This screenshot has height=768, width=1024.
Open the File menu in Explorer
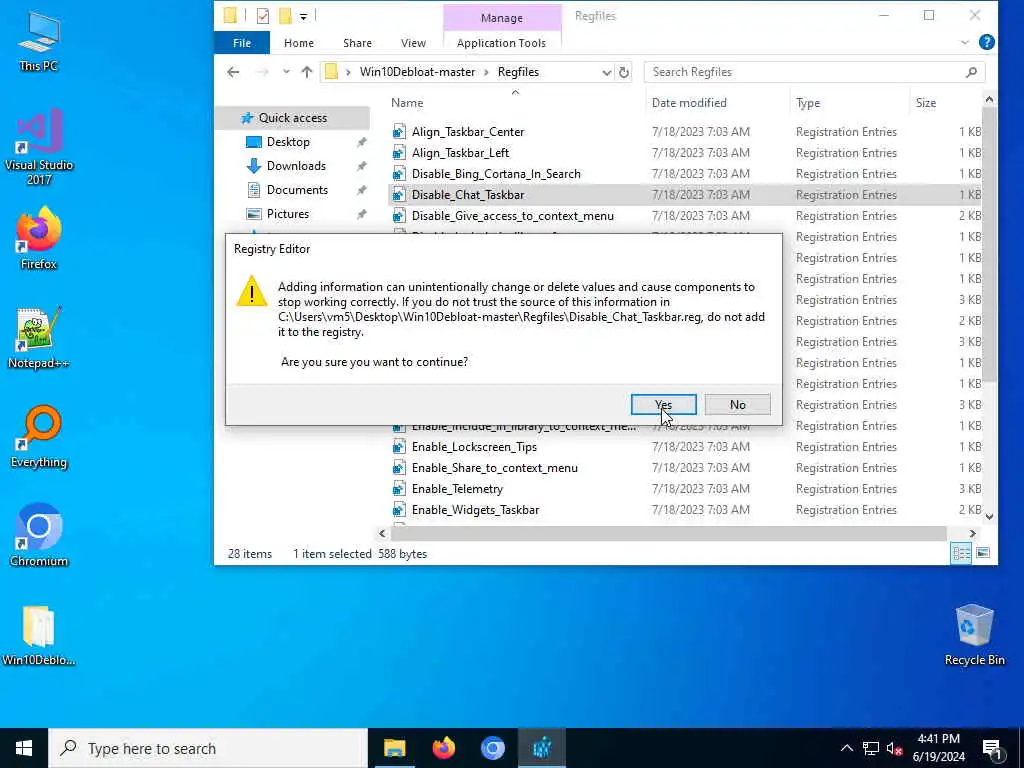point(242,43)
